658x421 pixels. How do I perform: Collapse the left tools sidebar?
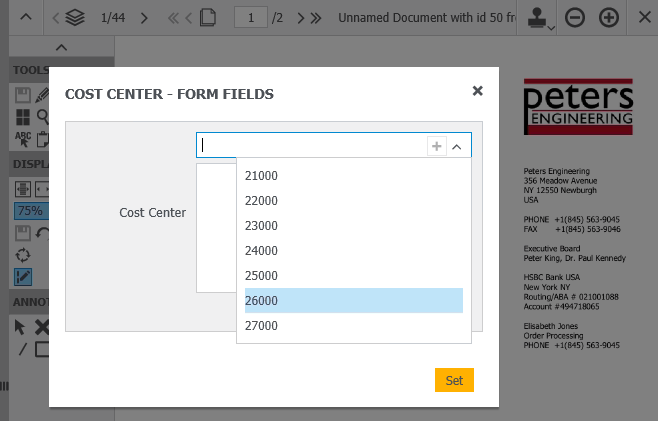tap(61, 48)
